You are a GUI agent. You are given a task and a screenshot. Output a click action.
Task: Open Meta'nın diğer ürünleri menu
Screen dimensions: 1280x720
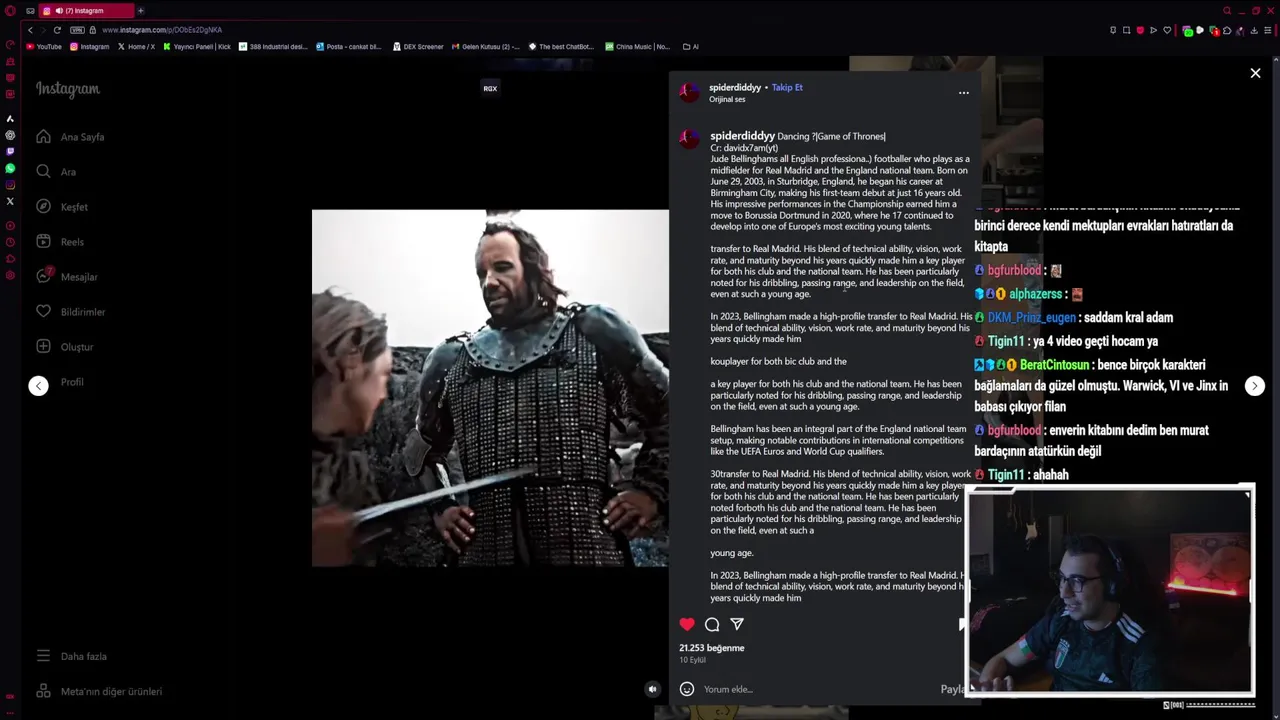pos(99,691)
